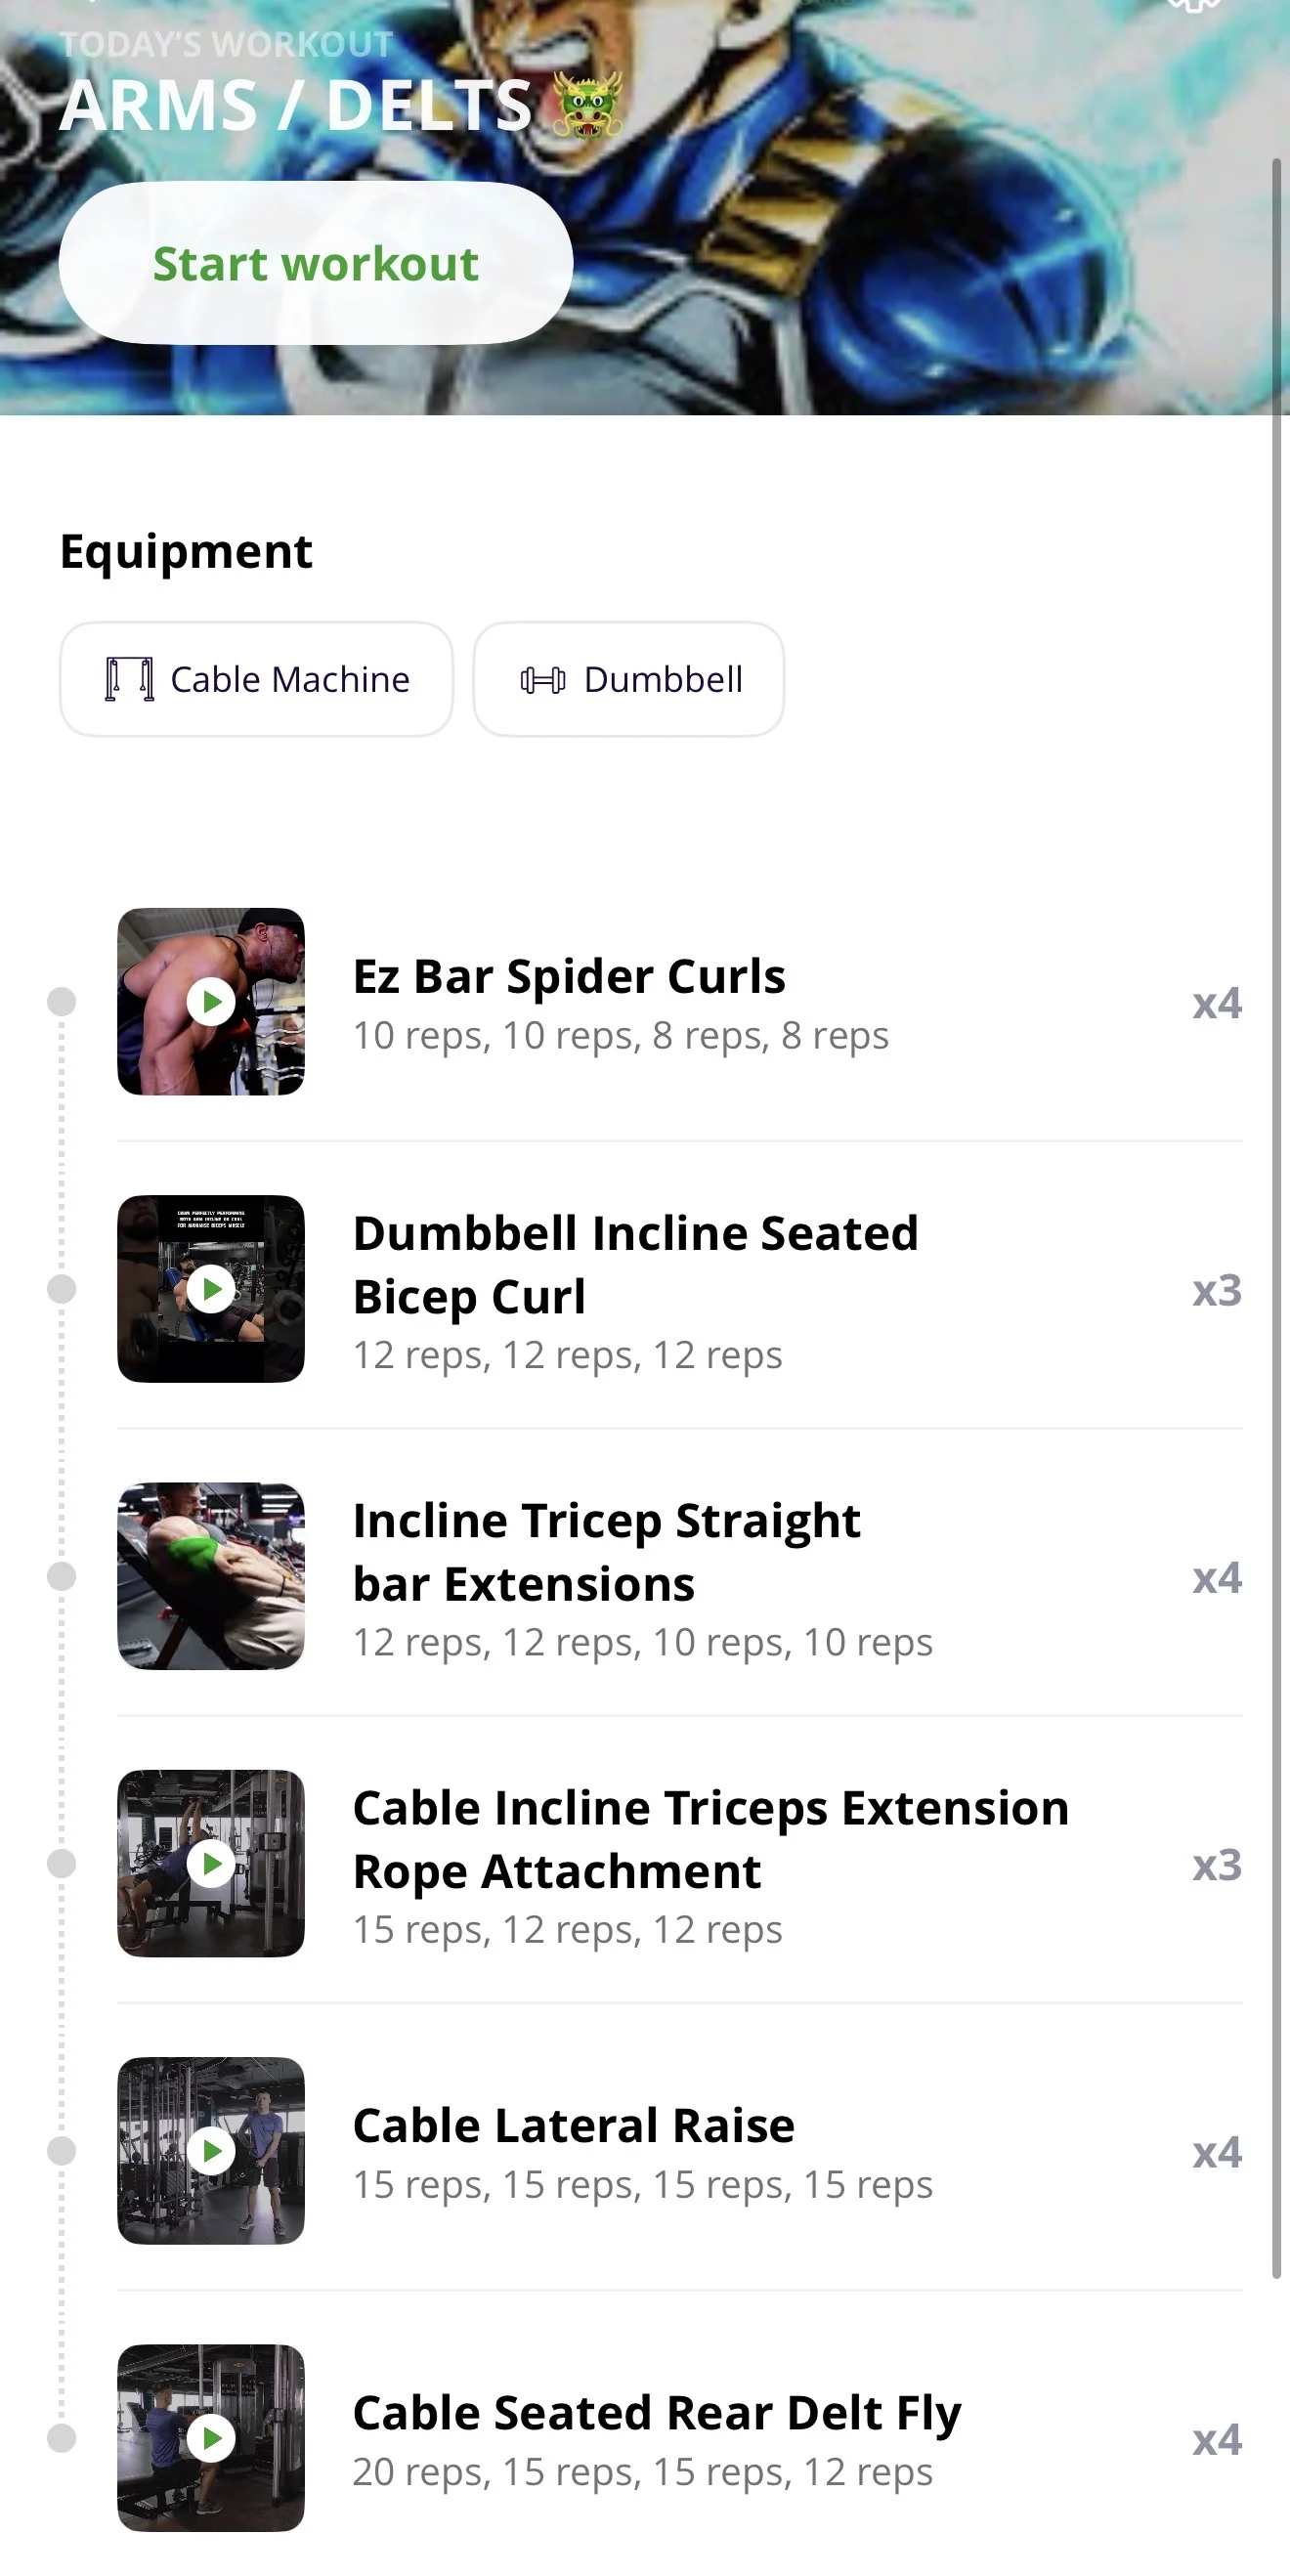The height and width of the screenshot is (2576, 1290).
Task: Play the Cable Seated Rear Delt Fly video
Action: [211, 2437]
